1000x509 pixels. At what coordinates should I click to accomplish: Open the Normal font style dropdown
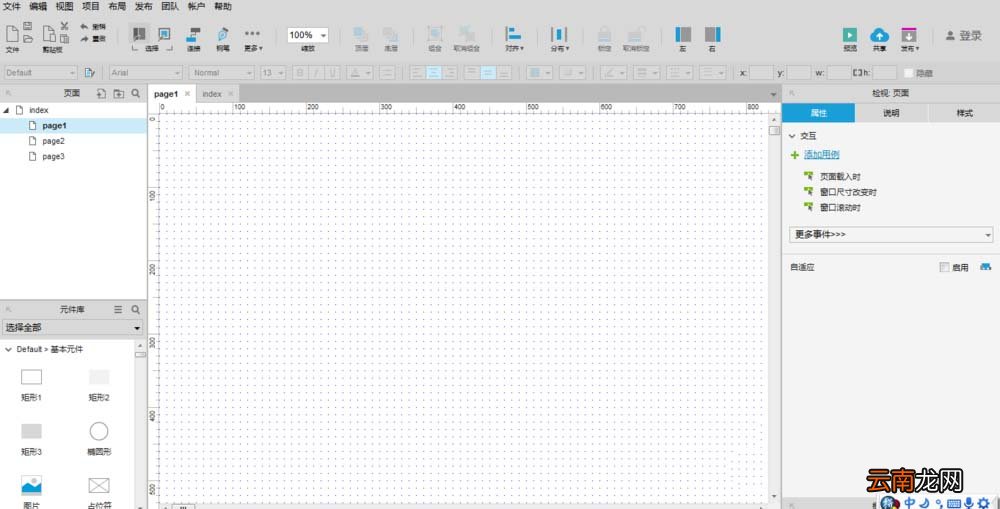pos(223,73)
